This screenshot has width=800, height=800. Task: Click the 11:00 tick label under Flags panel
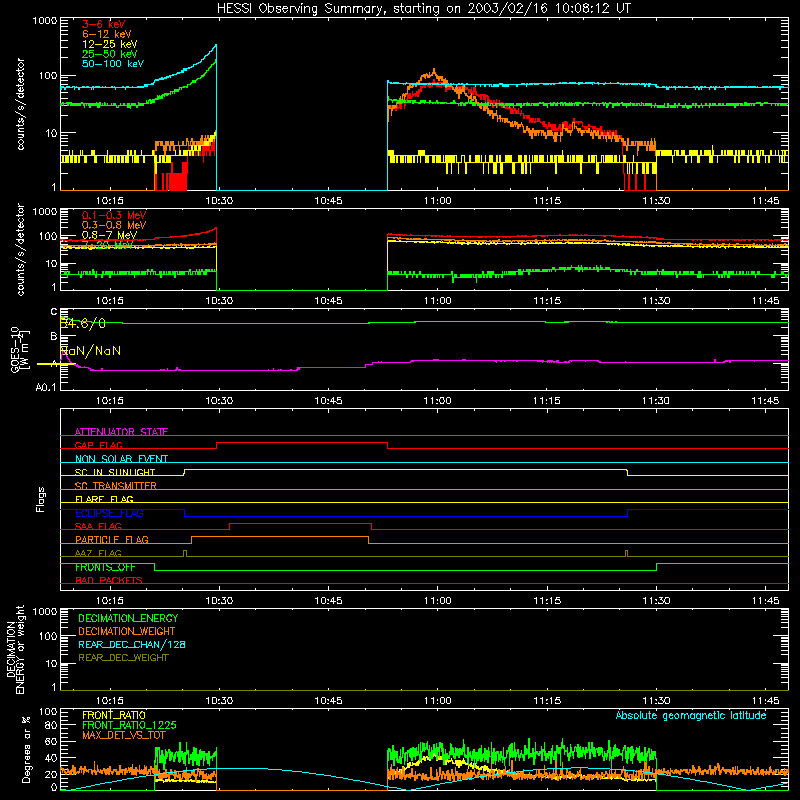pos(437,601)
